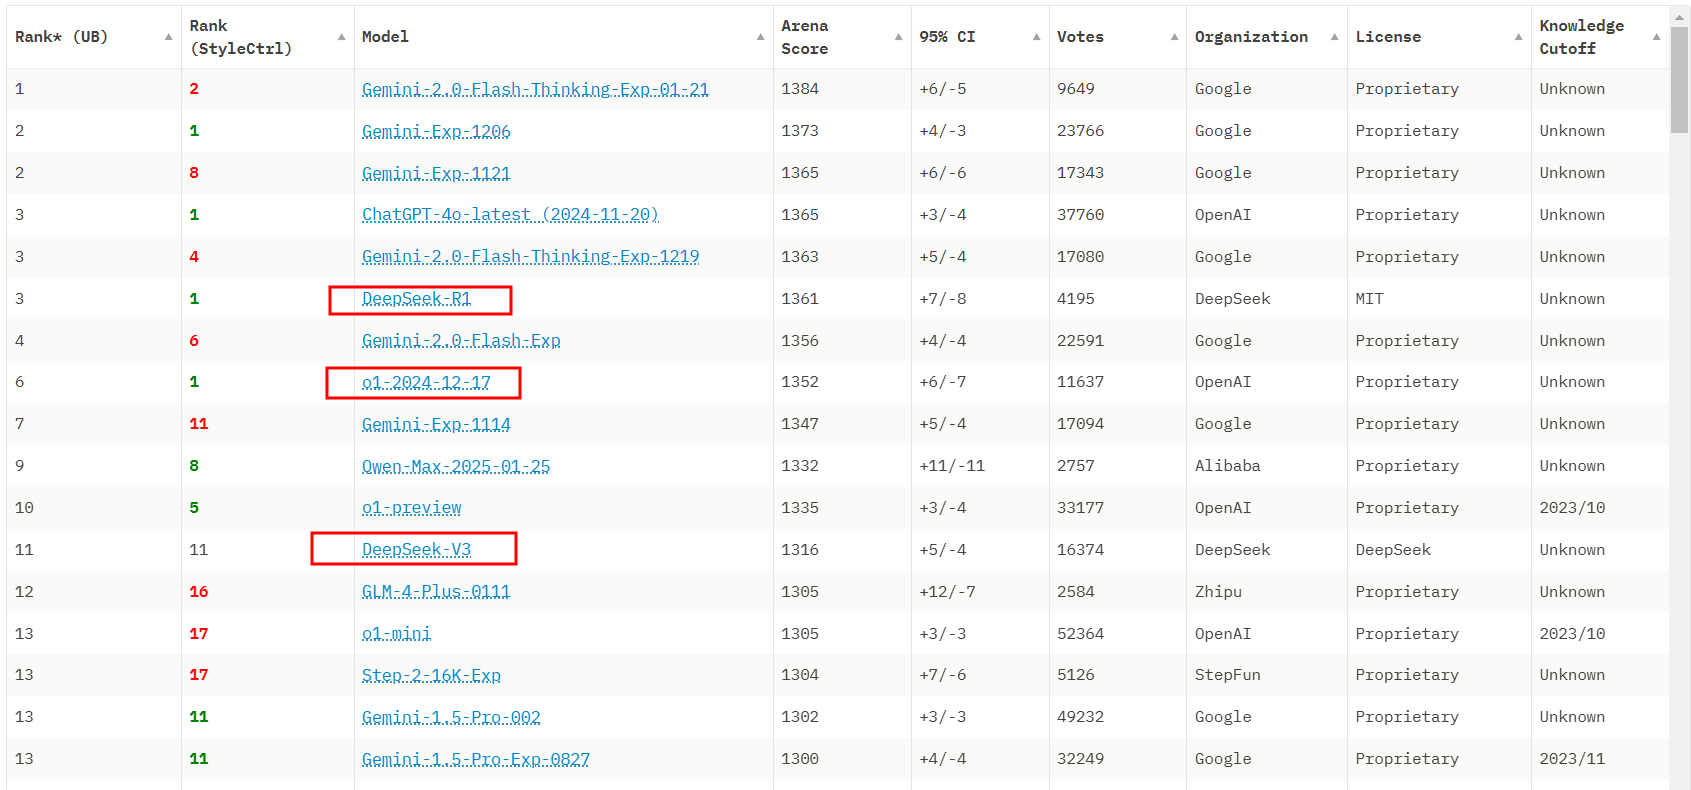Sort by Arena Score column arrow
1691x790 pixels.
tap(898, 37)
